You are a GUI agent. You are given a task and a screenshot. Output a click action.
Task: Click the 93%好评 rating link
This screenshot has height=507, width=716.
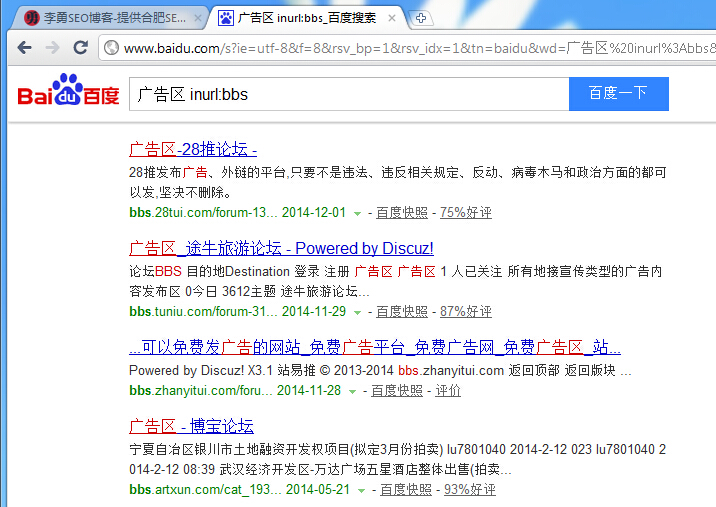(x=470, y=490)
